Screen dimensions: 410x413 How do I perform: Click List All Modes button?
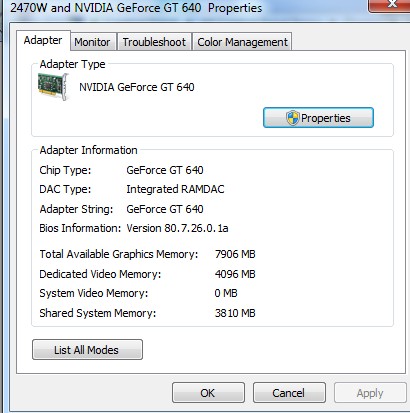(x=87, y=350)
